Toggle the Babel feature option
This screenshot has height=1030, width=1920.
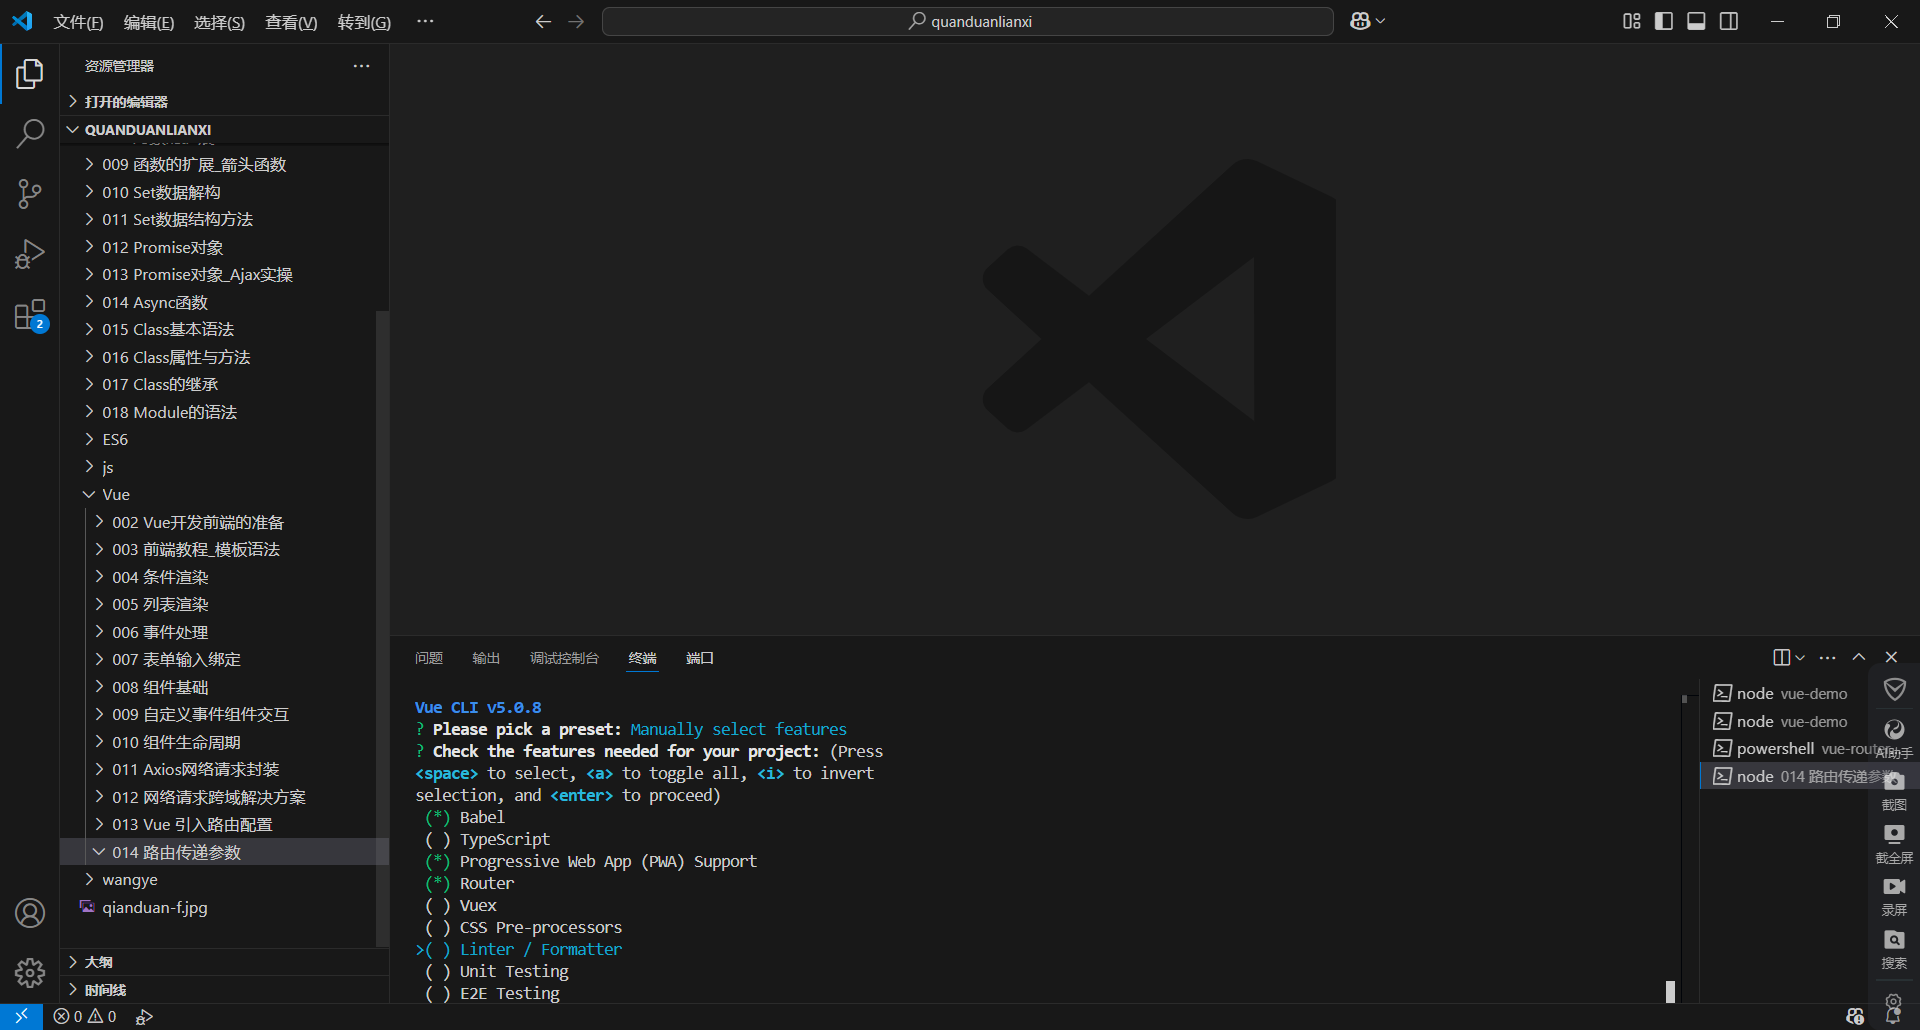click(465, 817)
